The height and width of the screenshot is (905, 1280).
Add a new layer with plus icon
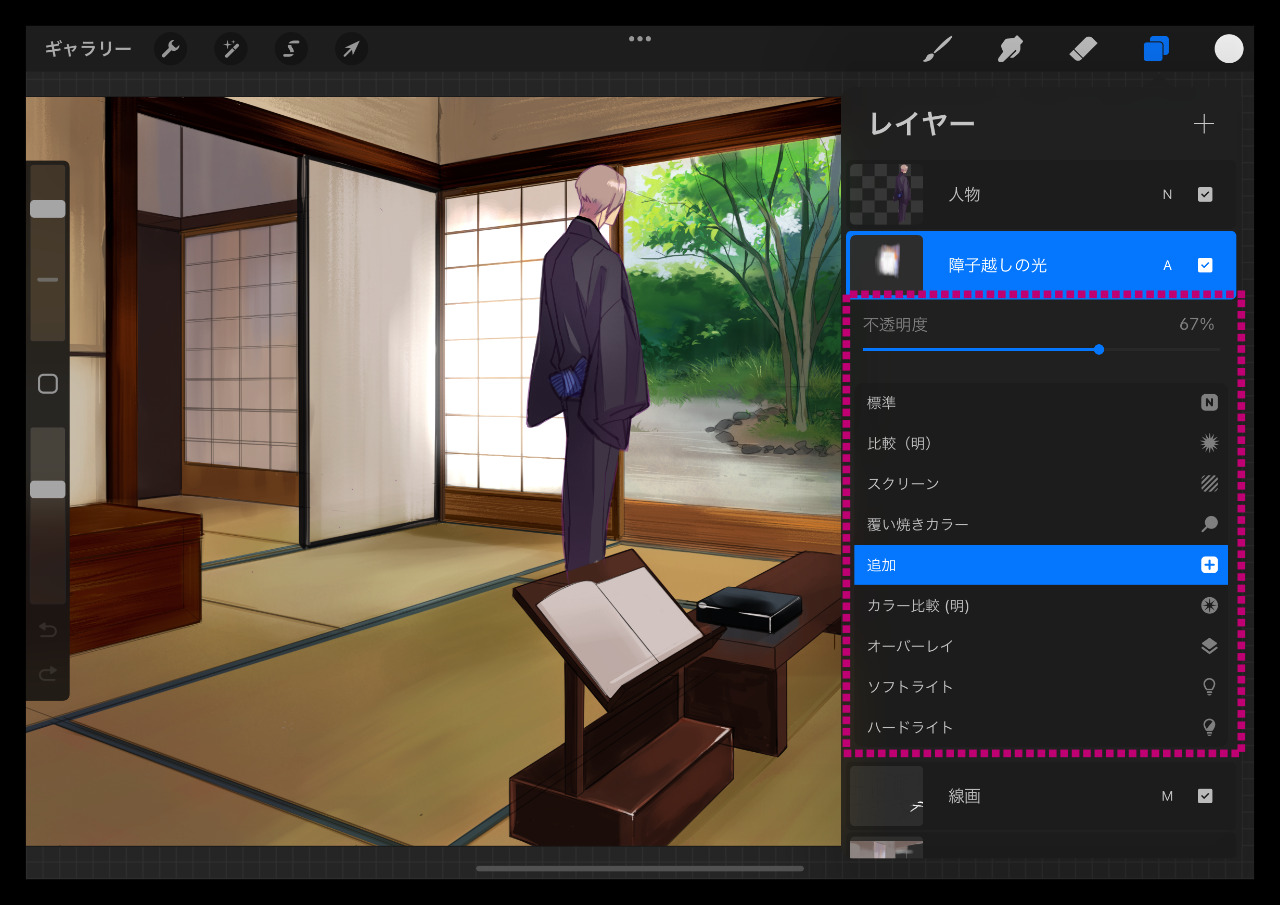point(1204,124)
